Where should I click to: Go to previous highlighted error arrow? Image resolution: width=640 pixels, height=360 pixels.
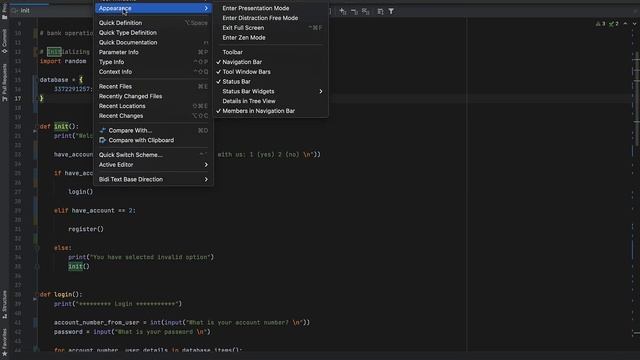tap(625, 24)
